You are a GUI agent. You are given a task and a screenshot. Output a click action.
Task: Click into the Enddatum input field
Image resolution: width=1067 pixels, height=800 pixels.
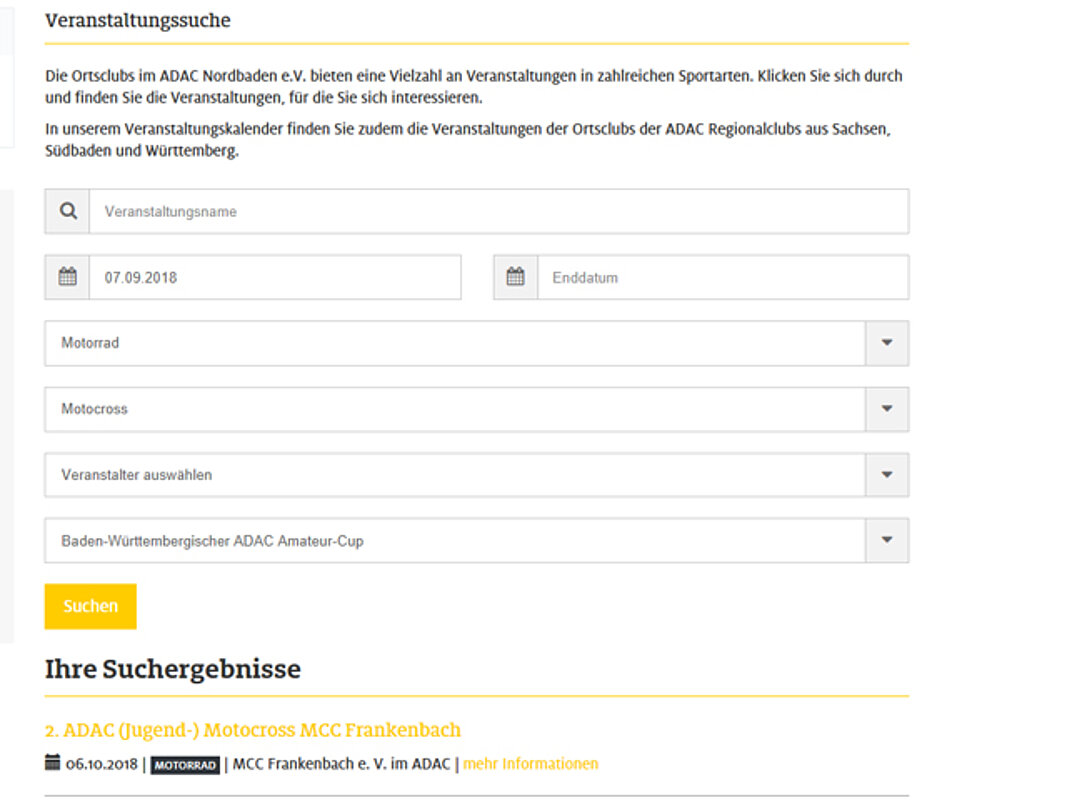[x=722, y=278]
